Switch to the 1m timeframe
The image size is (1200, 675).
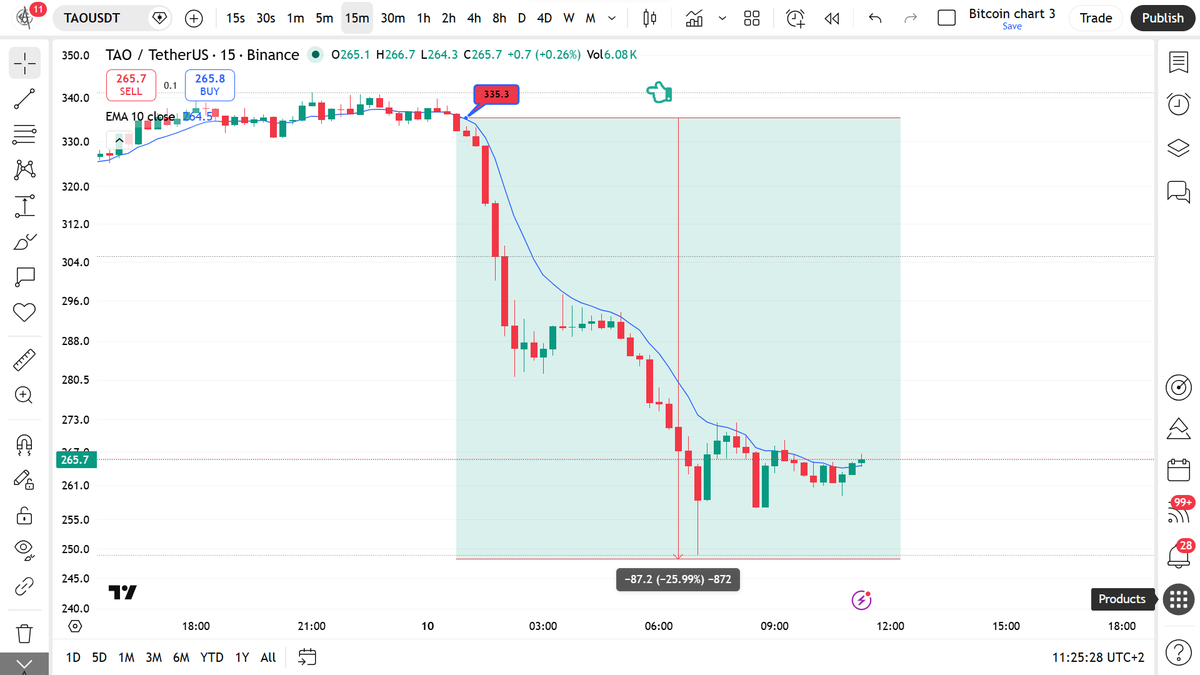coord(296,18)
